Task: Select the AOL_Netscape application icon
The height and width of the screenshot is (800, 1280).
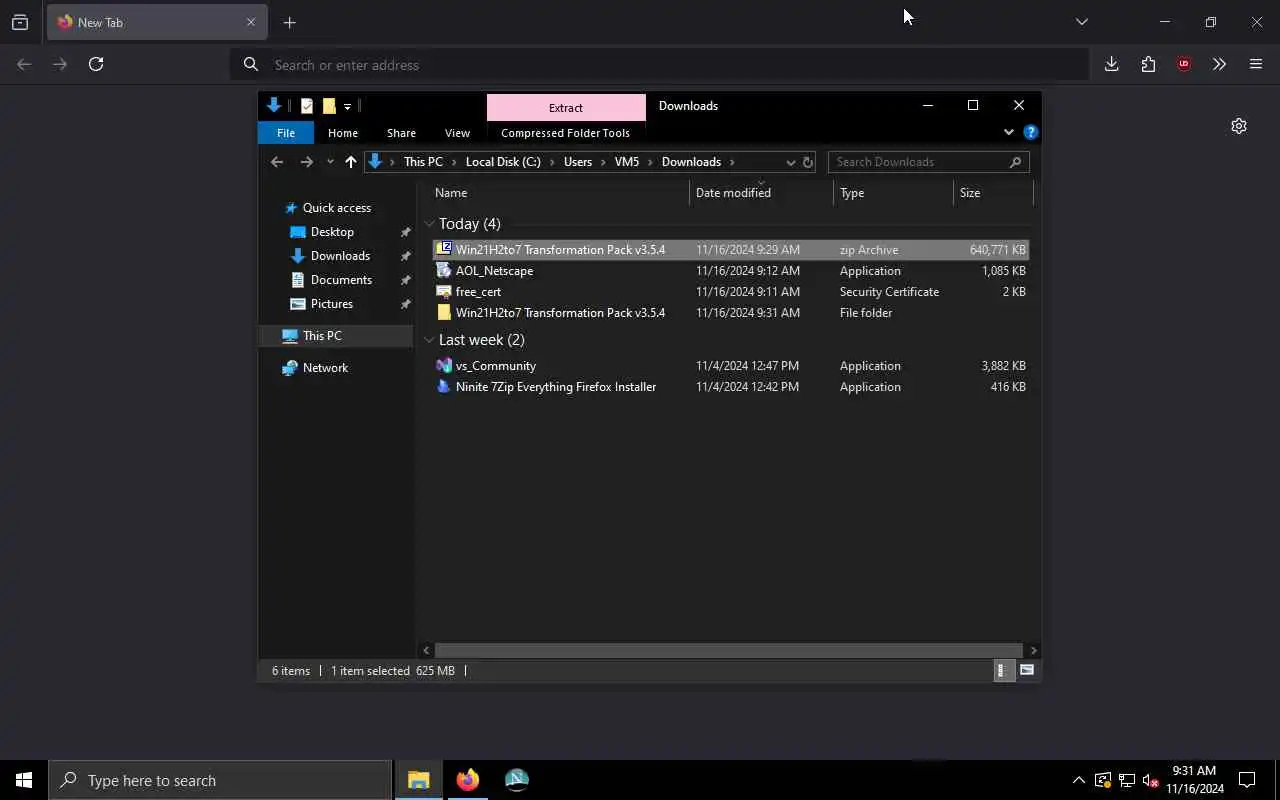Action: pos(444,270)
